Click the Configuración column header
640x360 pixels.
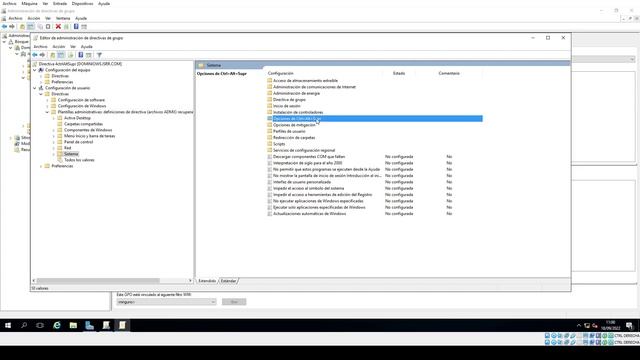tap(281, 73)
